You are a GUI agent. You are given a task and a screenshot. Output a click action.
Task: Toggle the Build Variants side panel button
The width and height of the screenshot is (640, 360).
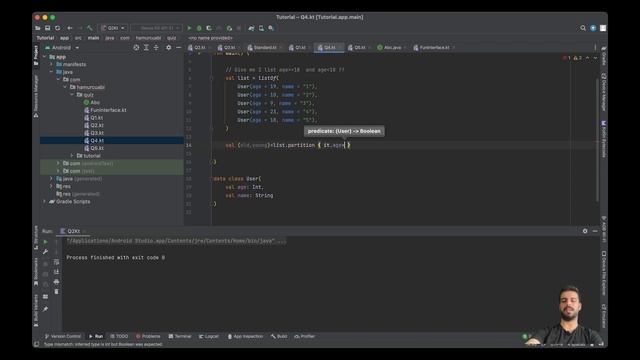[36, 311]
